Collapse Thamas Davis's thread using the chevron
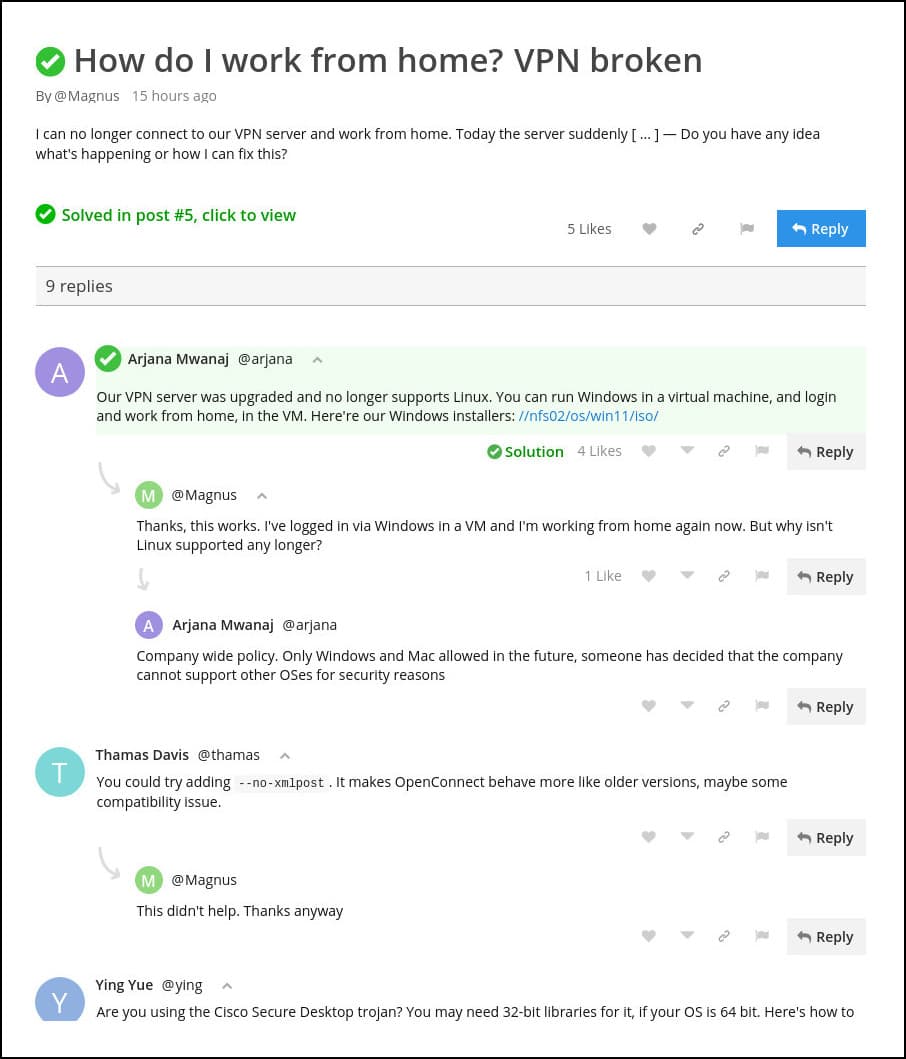This screenshot has width=906, height=1059. 285,756
